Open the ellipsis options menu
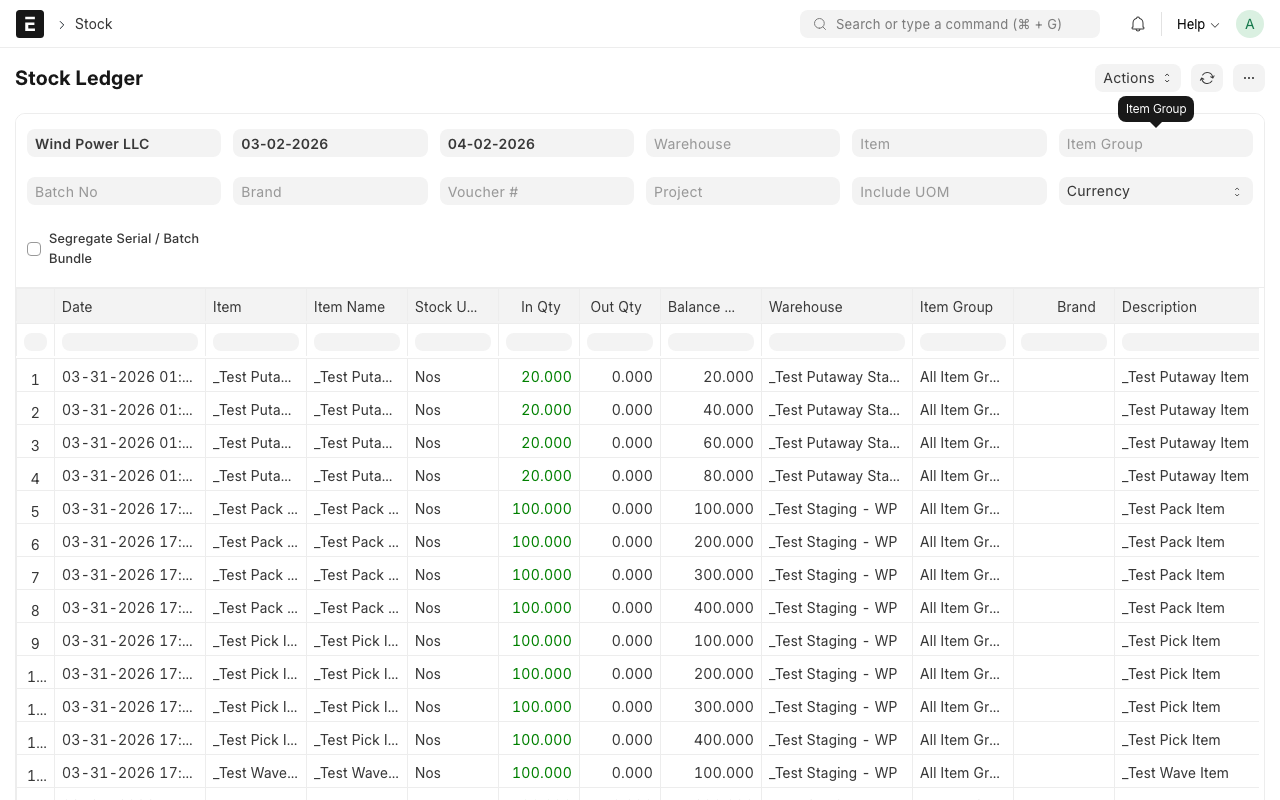1280x800 pixels. pos(1248,77)
